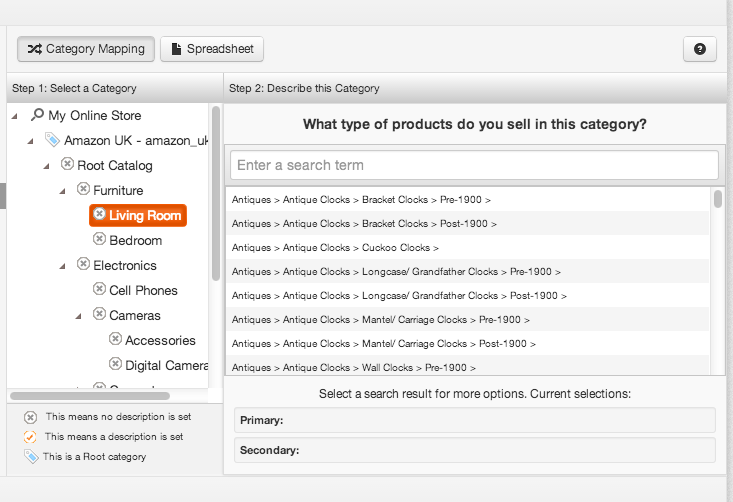Collapse the Furniture node
Image resolution: width=733 pixels, height=502 pixels.
[62, 191]
